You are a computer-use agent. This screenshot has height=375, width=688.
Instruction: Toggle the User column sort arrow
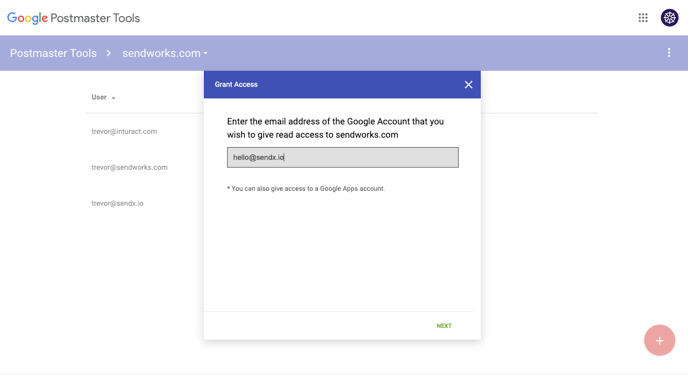(x=114, y=98)
